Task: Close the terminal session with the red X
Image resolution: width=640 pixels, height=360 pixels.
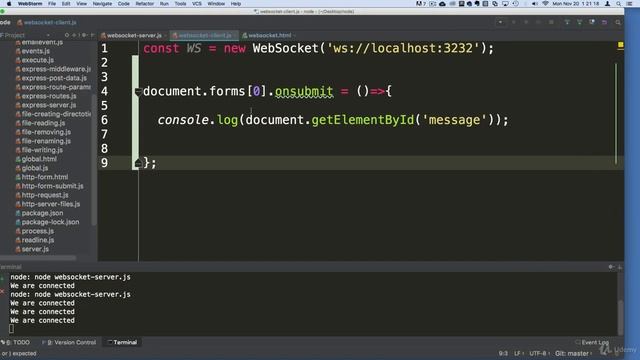Action: [2, 291]
